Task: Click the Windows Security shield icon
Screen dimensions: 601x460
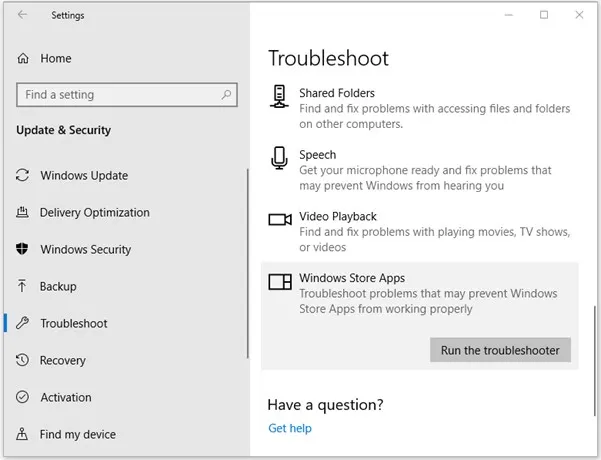Action: click(22, 250)
